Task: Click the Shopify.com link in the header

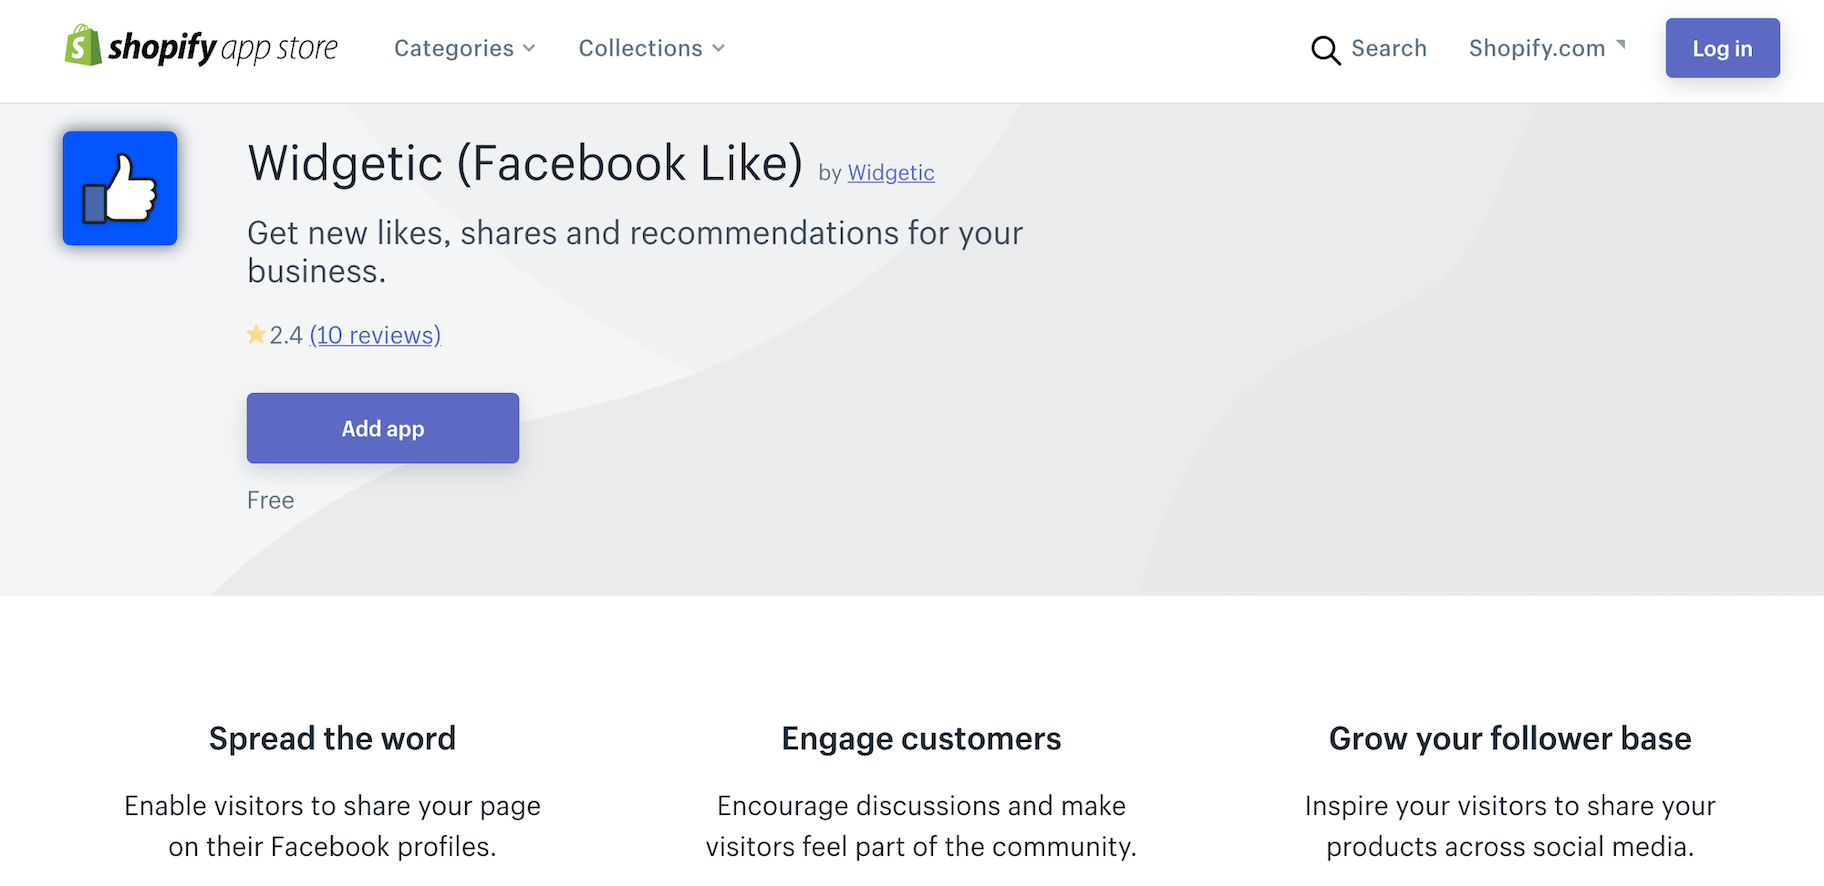Action: coord(1537,47)
